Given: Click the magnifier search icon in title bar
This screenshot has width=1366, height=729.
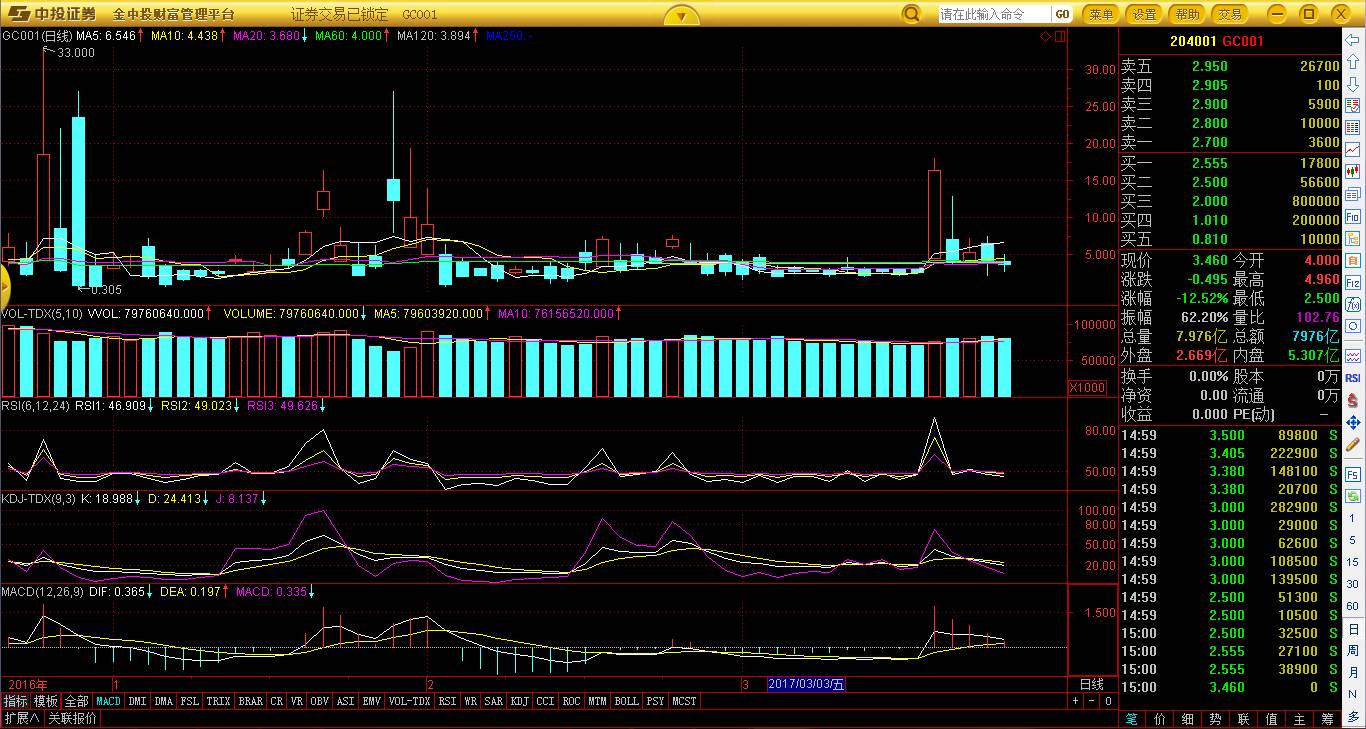Looking at the screenshot, I should pos(910,14).
